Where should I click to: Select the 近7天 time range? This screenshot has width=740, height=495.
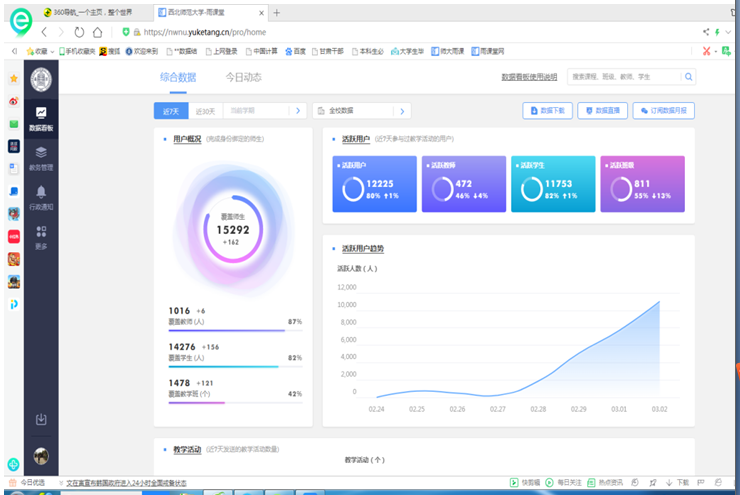pos(170,111)
